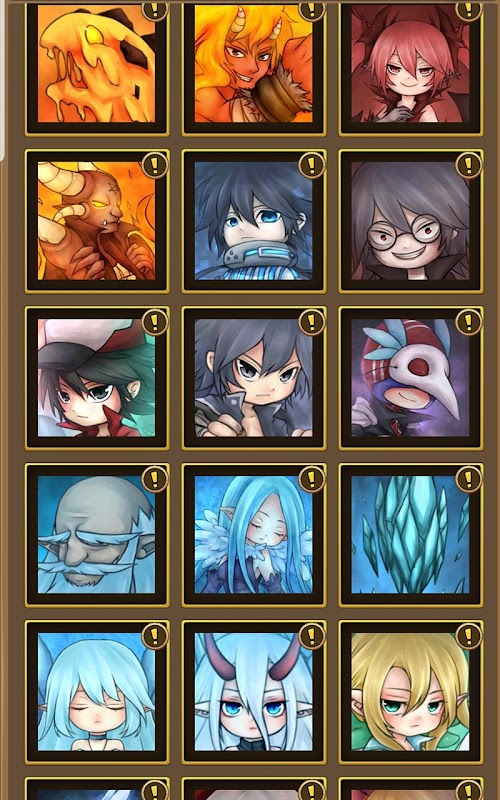
Task: Choose the pink-haired bat-winged girl portrait
Action: [410, 64]
